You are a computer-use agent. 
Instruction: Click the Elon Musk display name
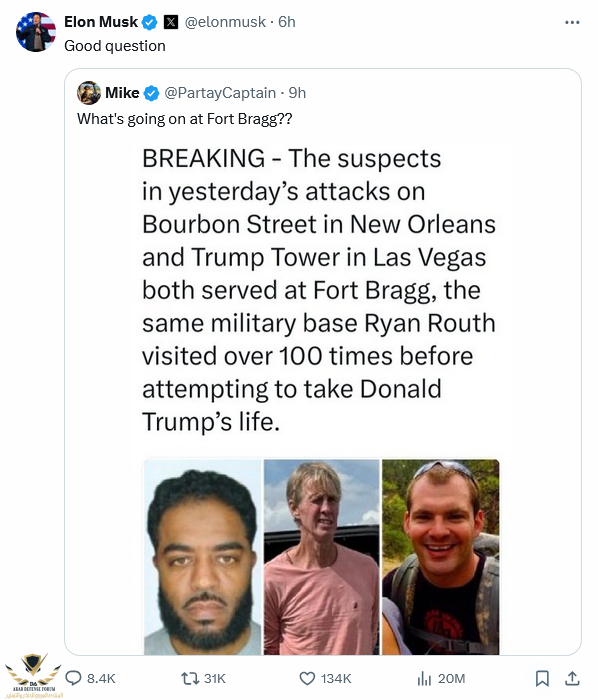point(101,21)
